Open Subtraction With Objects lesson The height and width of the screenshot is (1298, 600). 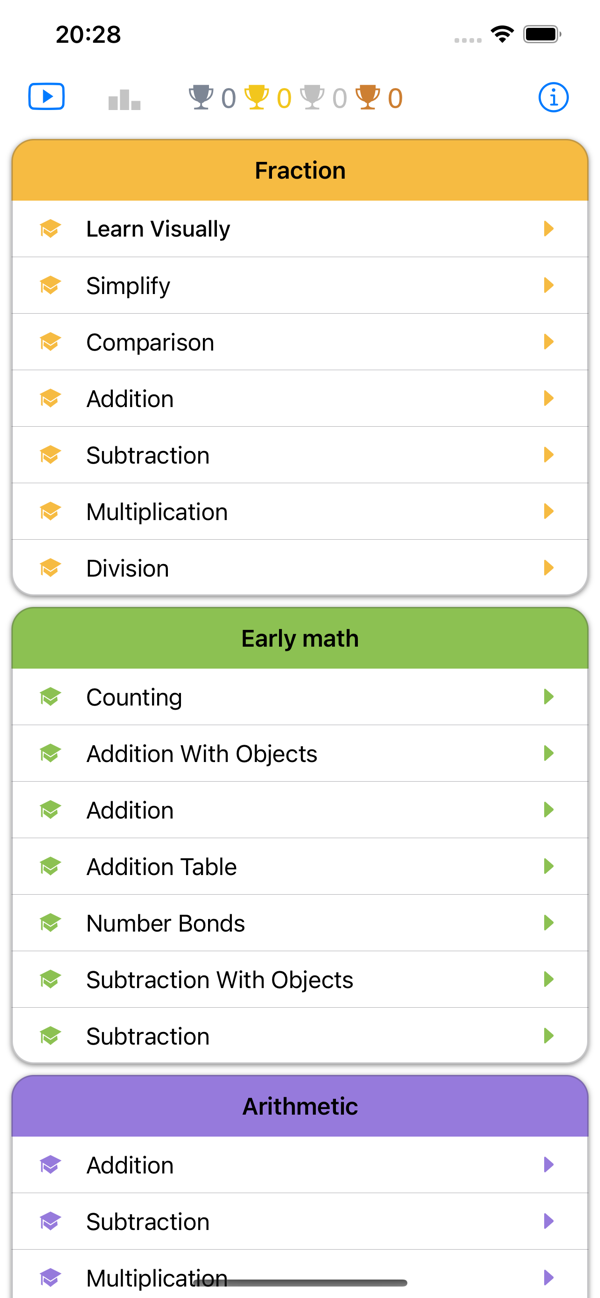click(x=219, y=980)
